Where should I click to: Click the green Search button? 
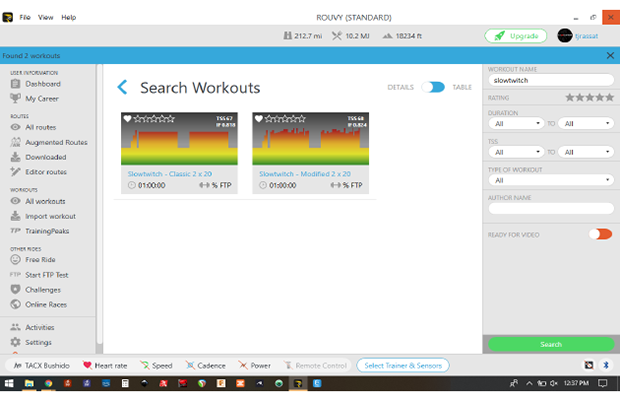(x=550, y=344)
